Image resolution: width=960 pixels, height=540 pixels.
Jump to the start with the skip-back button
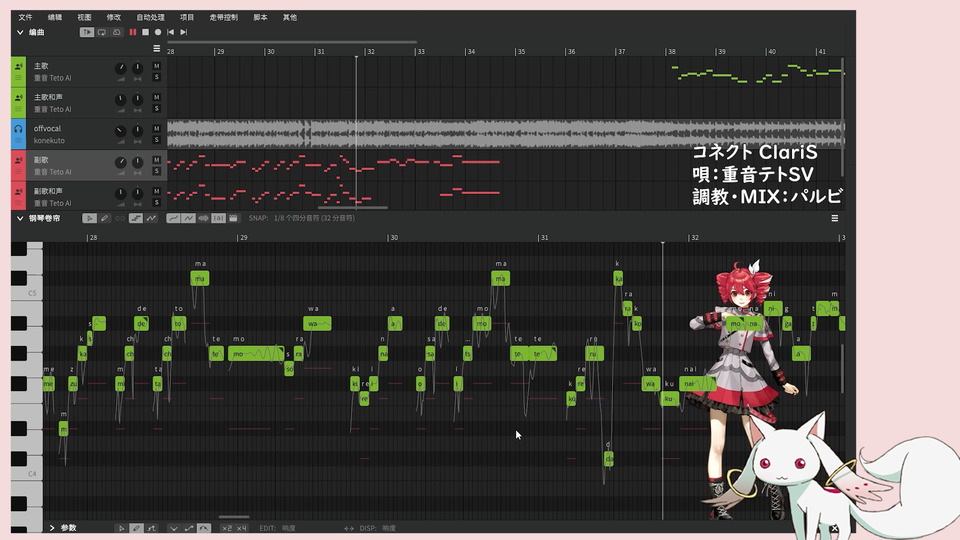170,32
